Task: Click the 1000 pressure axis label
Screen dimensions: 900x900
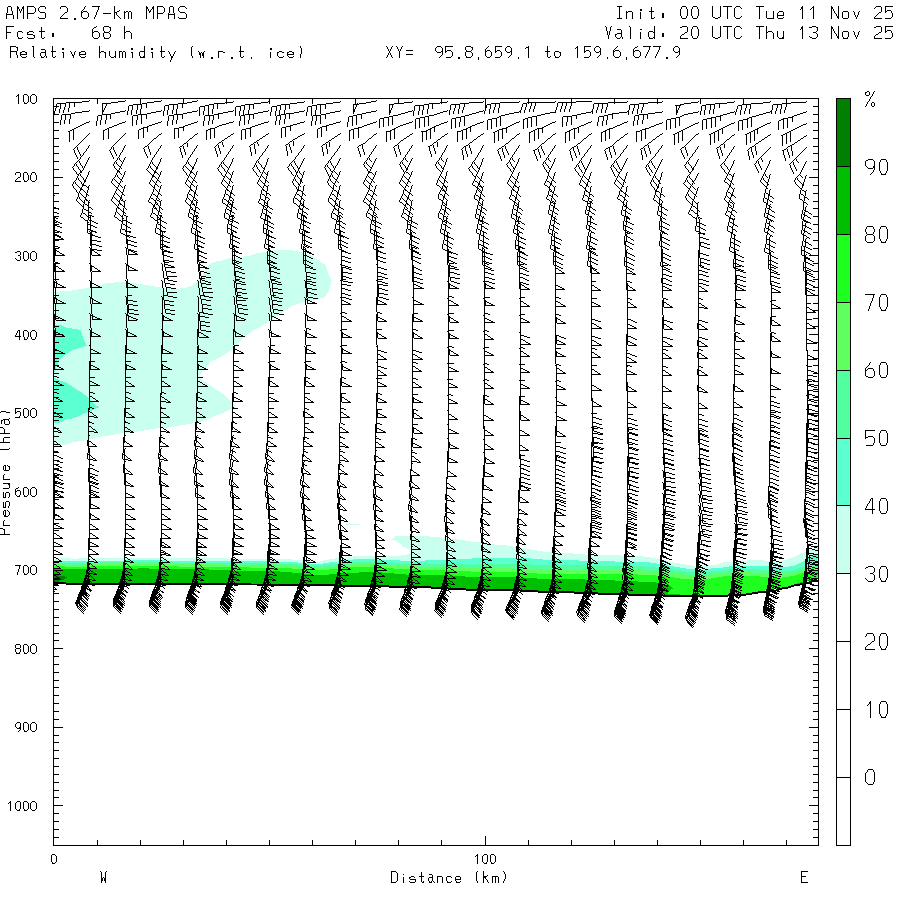Action: (x=22, y=806)
